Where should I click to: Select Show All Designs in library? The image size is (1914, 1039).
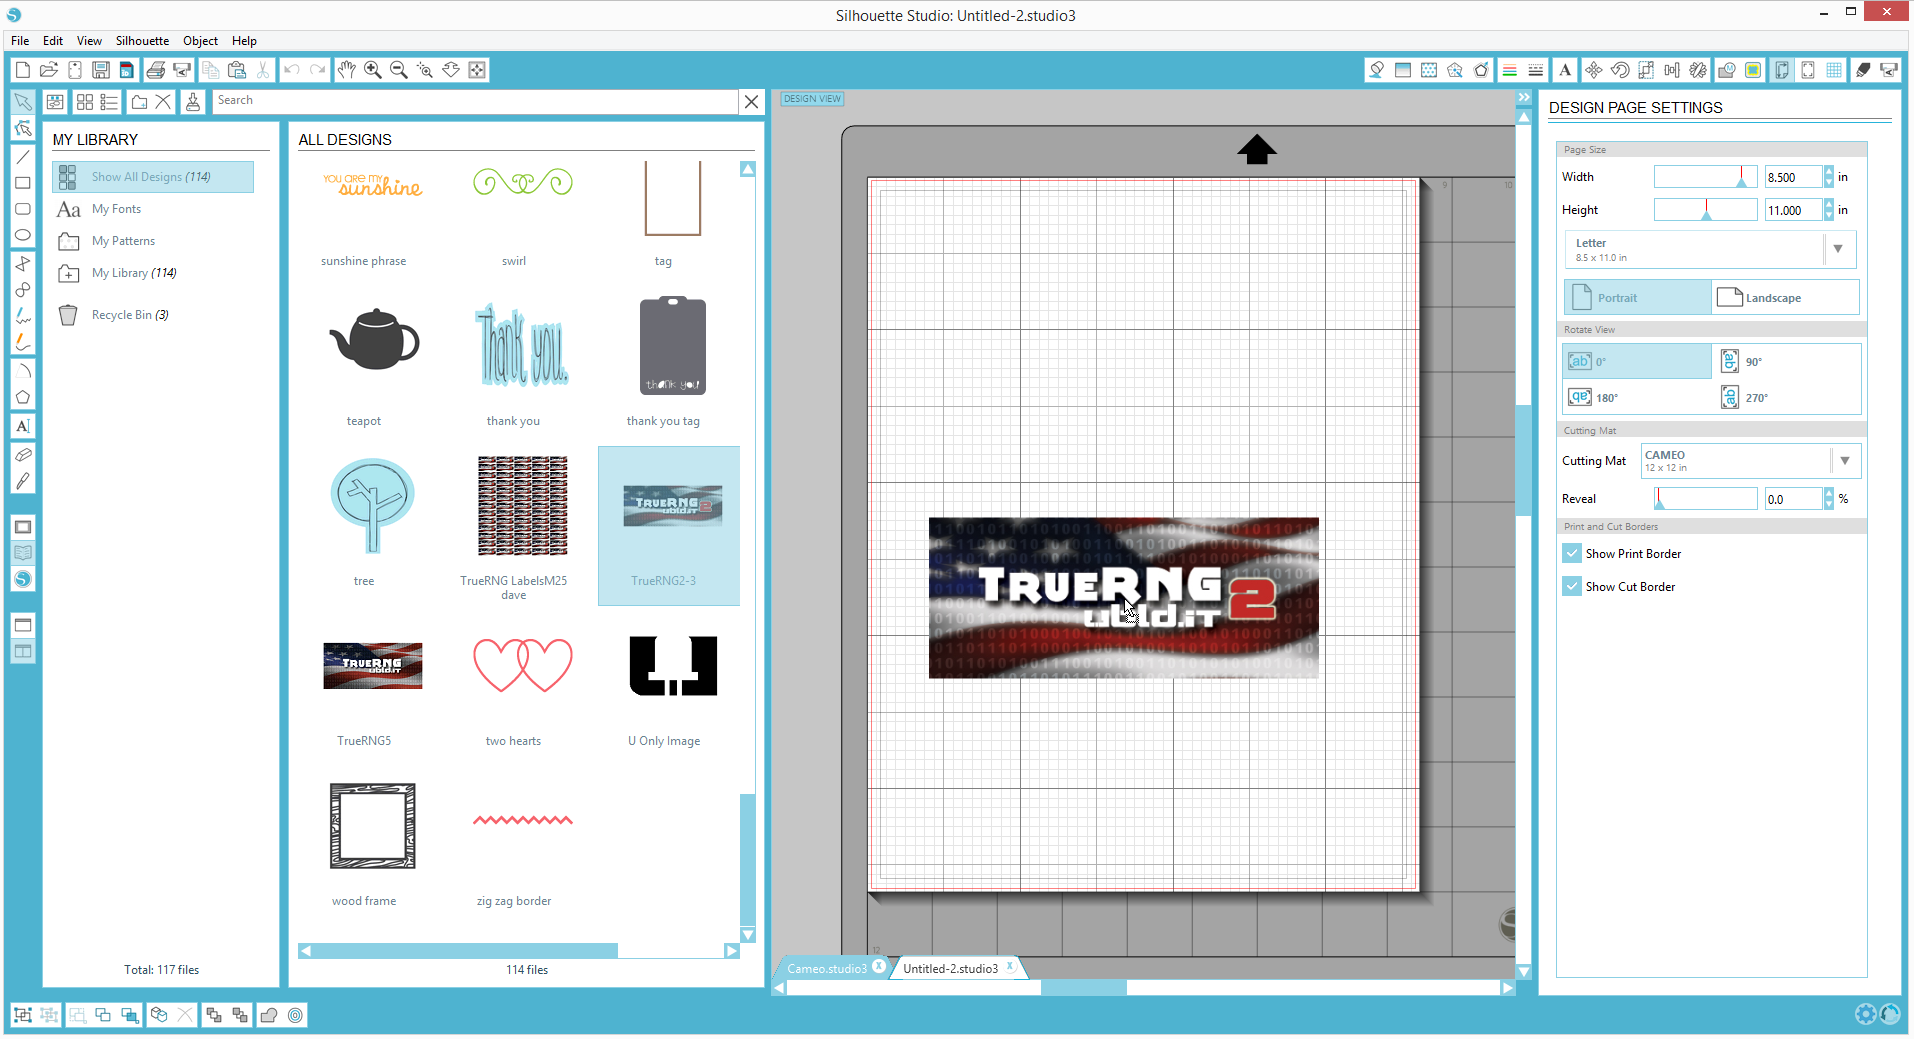coord(153,177)
